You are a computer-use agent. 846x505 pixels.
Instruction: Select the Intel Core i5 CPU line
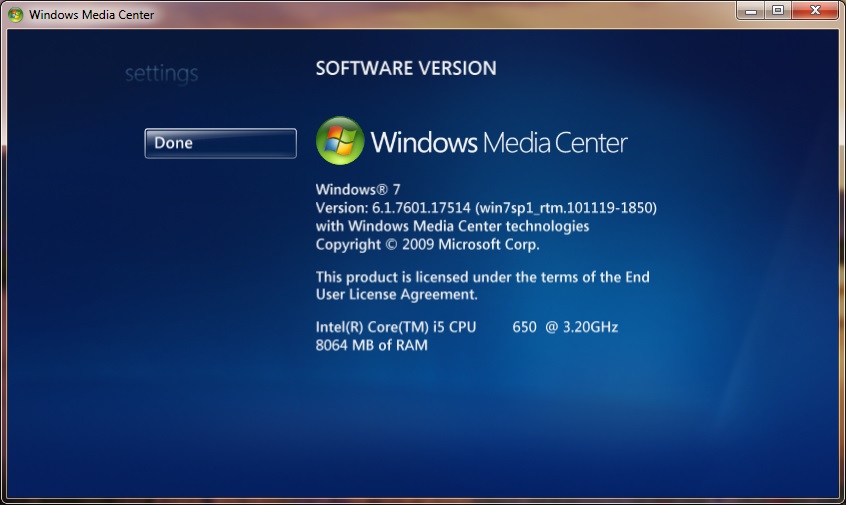(396, 327)
